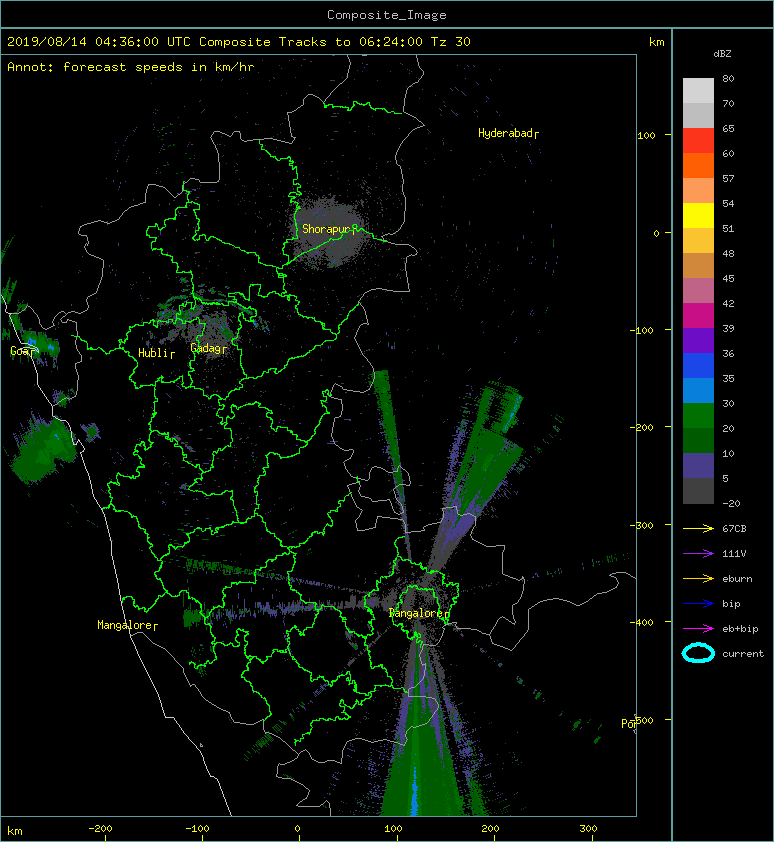This screenshot has height=842, width=774.
Task: Click the 0 tick on the horizontal km axis
Action: point(297,829)
